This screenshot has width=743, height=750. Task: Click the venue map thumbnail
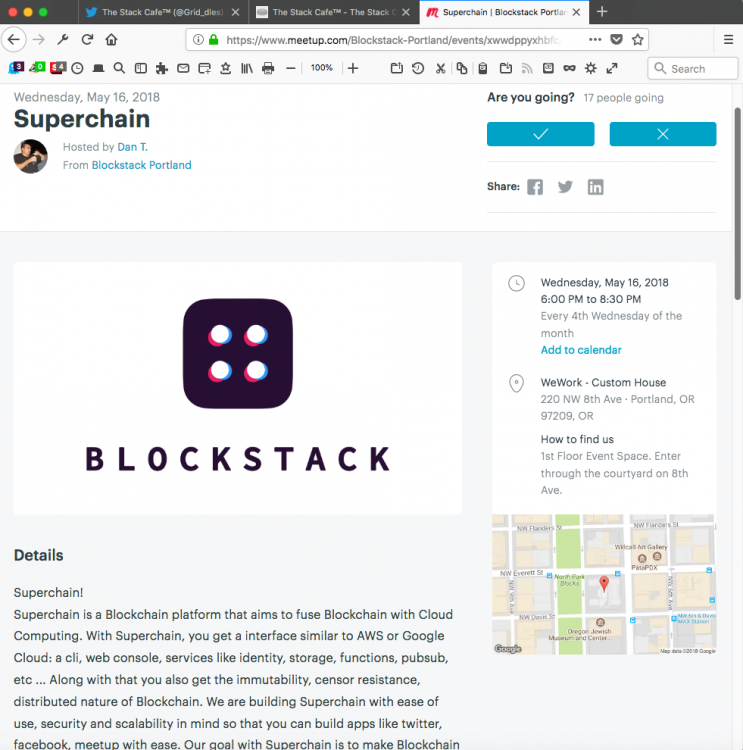tap(604, 585)
